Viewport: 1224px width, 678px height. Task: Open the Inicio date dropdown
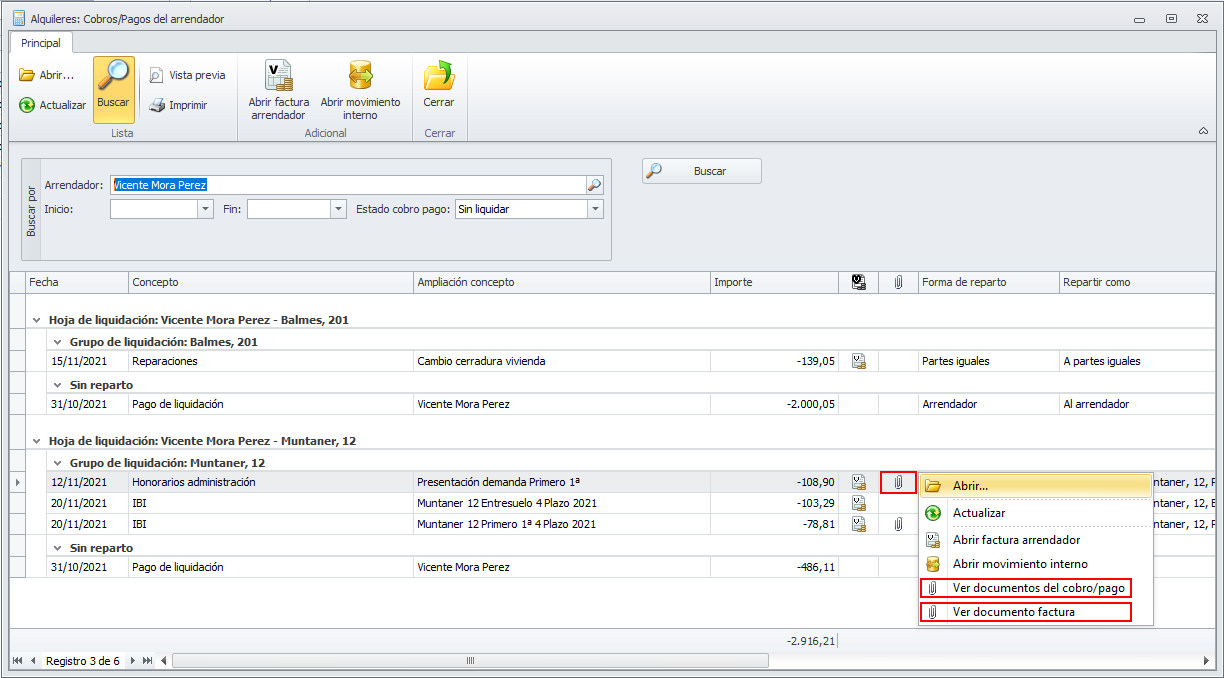[206, 209]
